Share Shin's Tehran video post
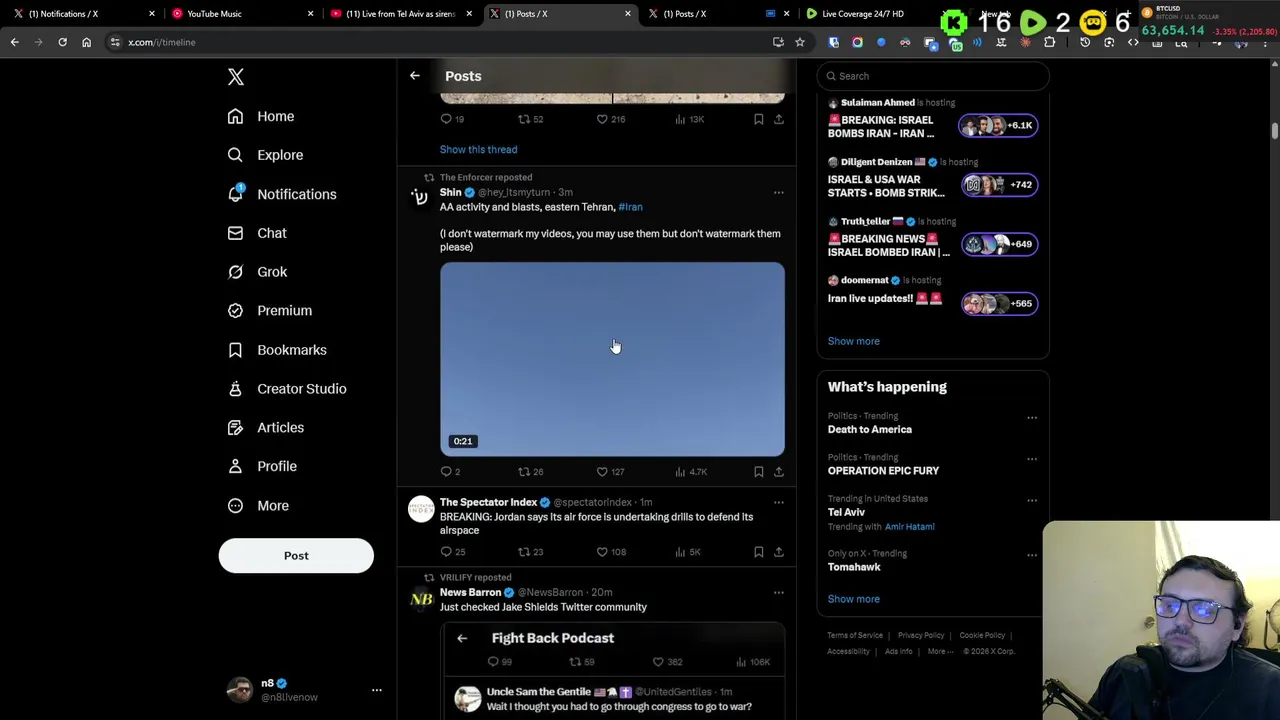 coord(778,471)
